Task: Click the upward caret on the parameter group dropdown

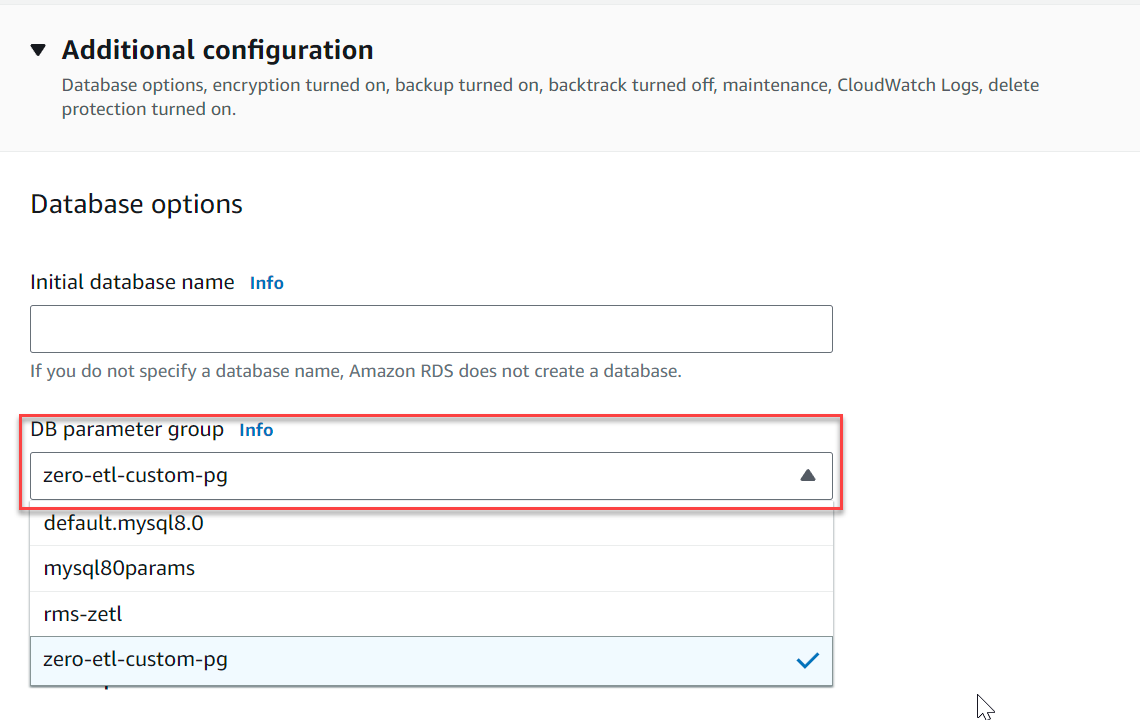Action: [x=808, y=475]
